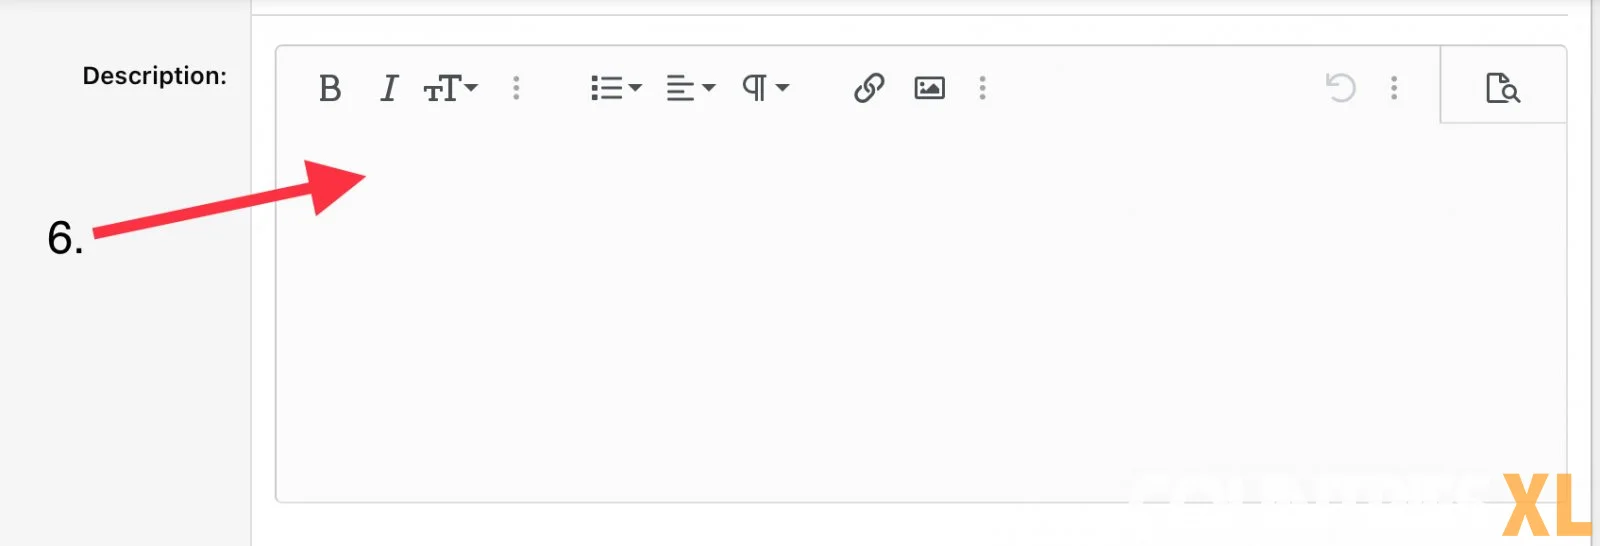Insert a hyperlink using the chain icon

869,88
